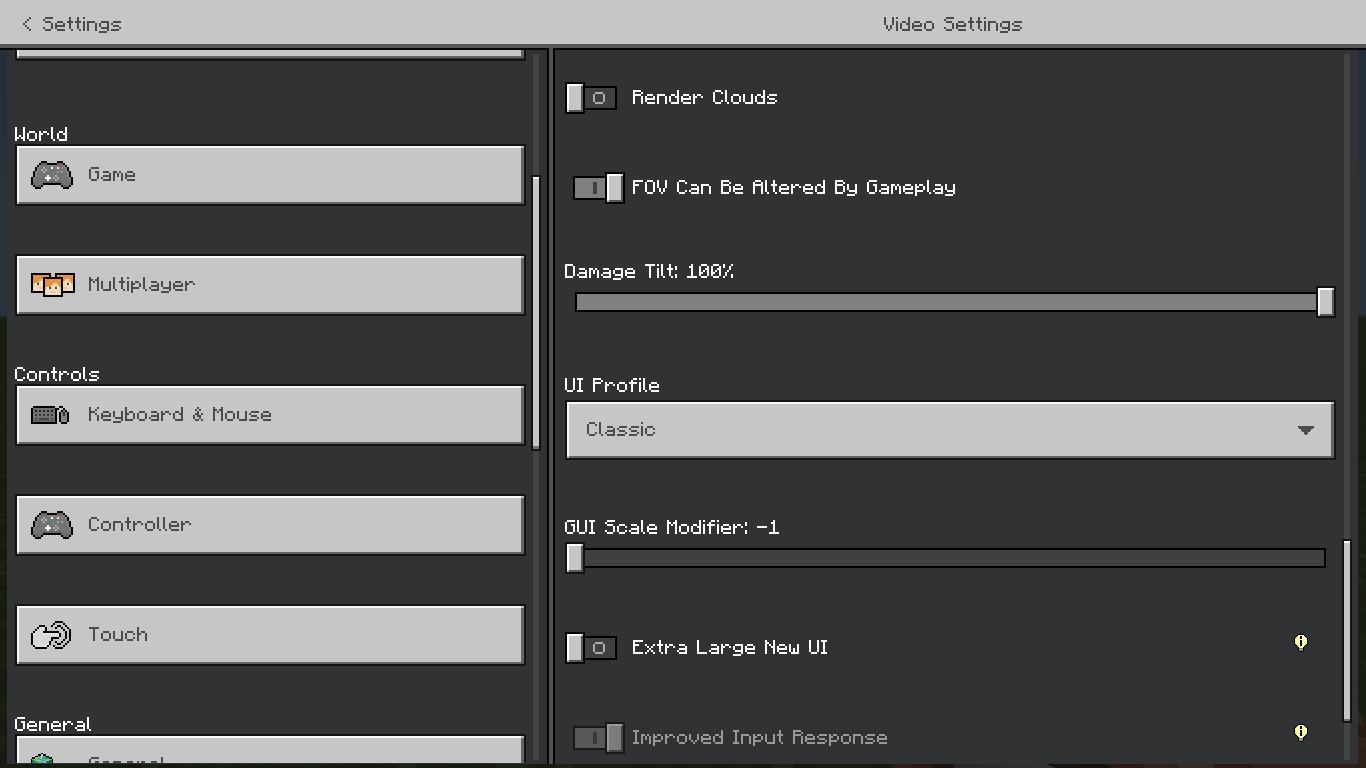This screenshot has height=768, width=1366.
Task: Go to the Controller settings
Action: (x=270, y=525)
